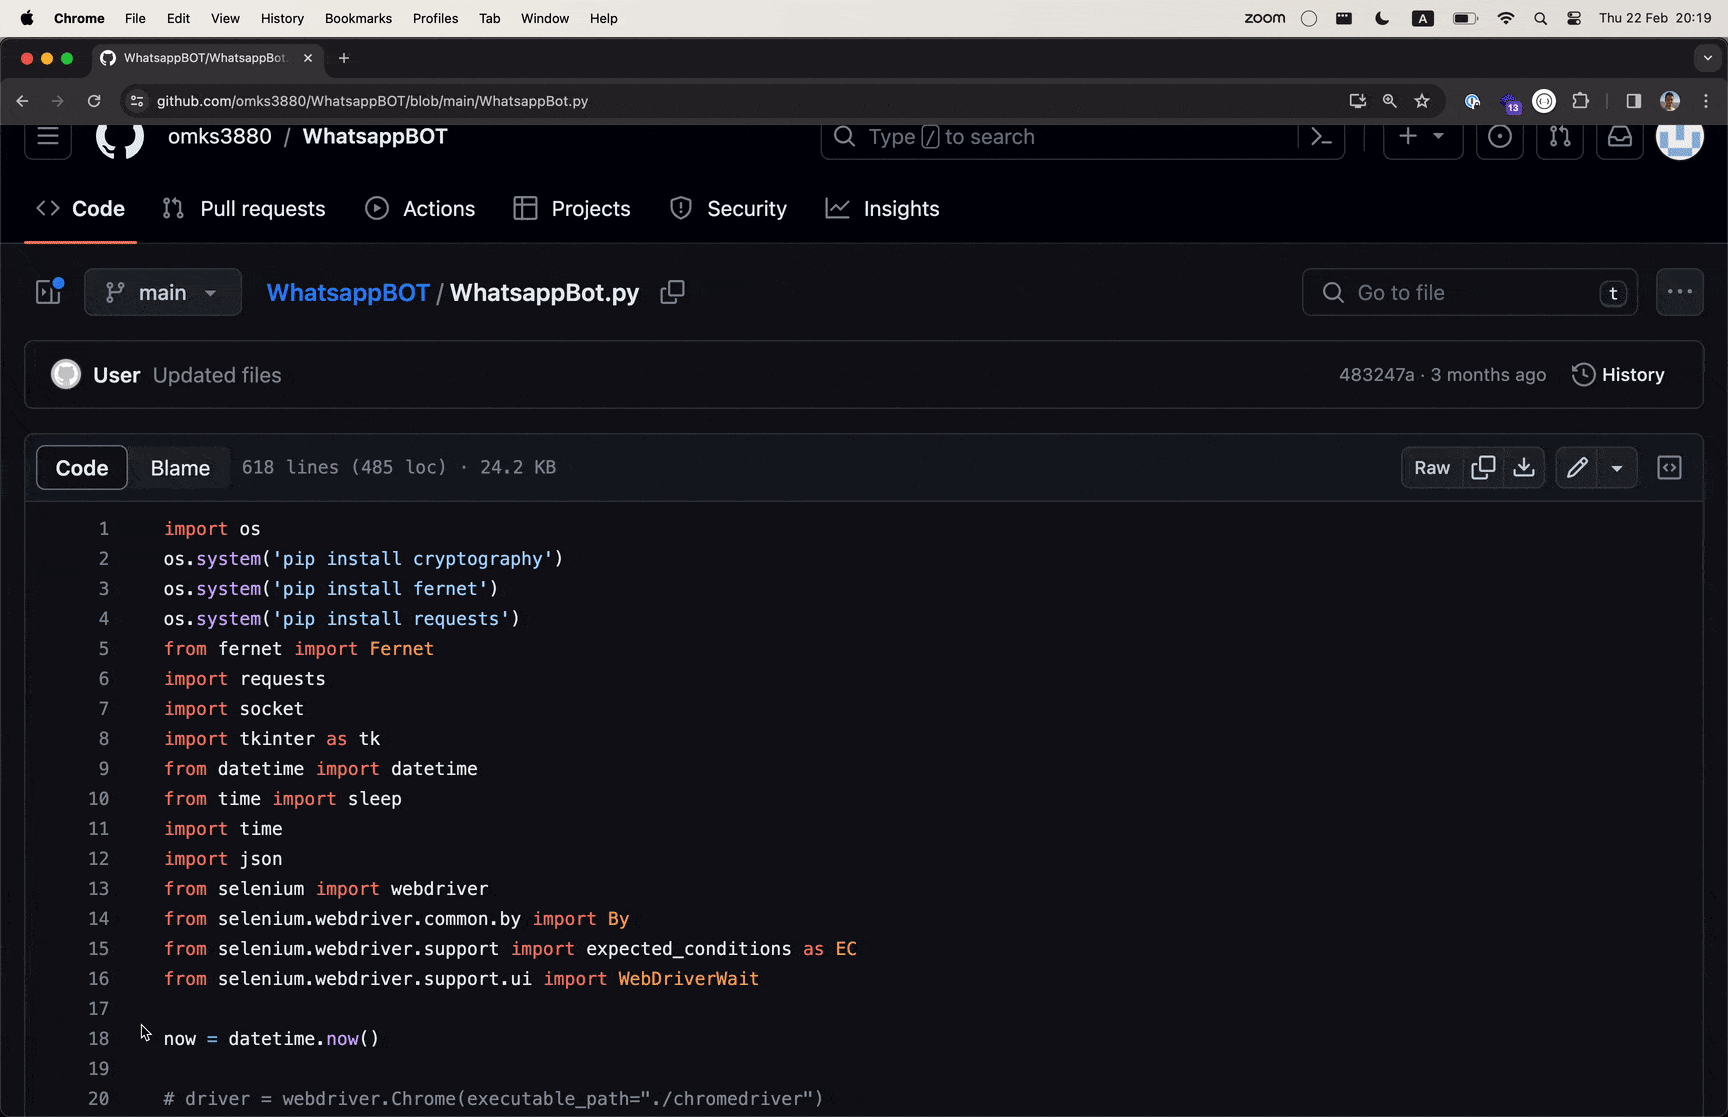Viewport: 1728px width, 1117px height.
Task: Open Insights tab
Action: pos(882,209)
